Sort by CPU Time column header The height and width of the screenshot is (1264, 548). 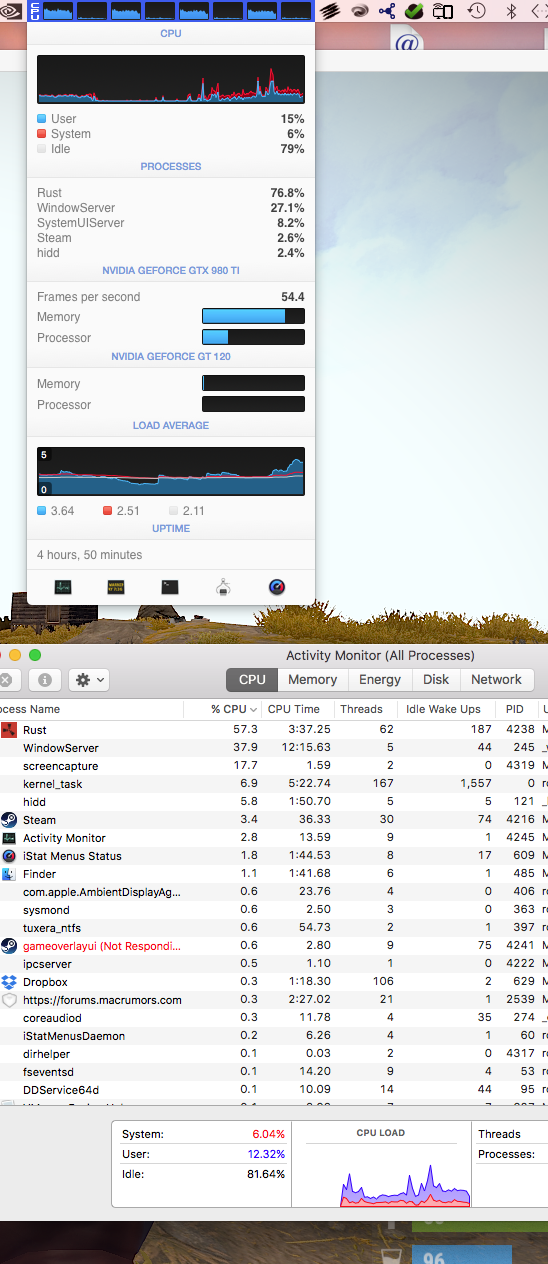point(297,709)
